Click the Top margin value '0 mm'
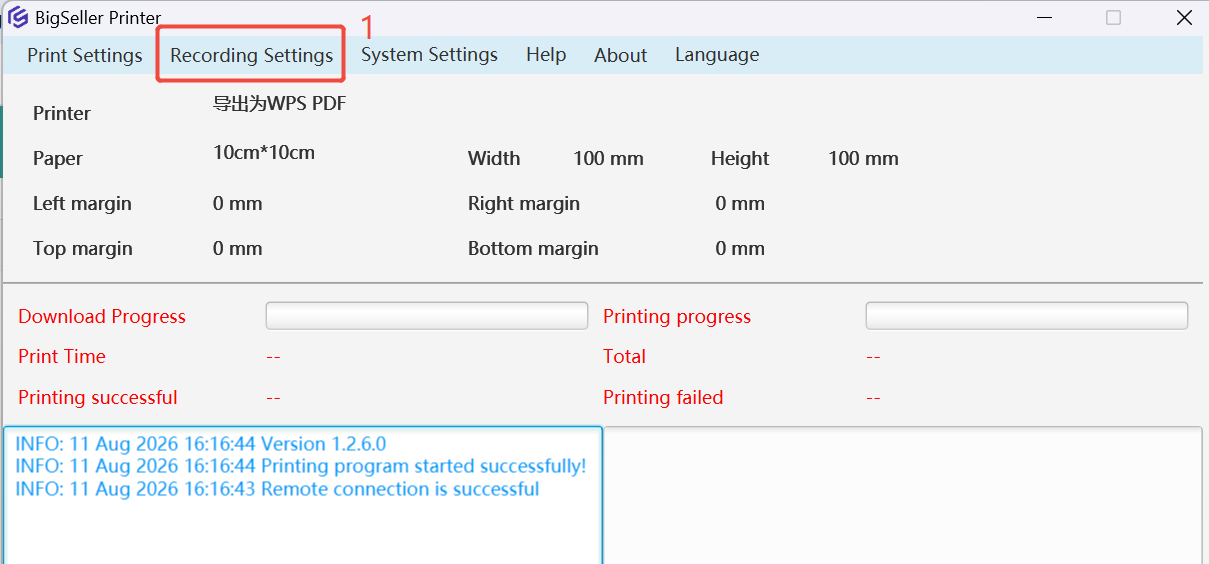This screenshot has width=1209, height=564. [237, 248]
